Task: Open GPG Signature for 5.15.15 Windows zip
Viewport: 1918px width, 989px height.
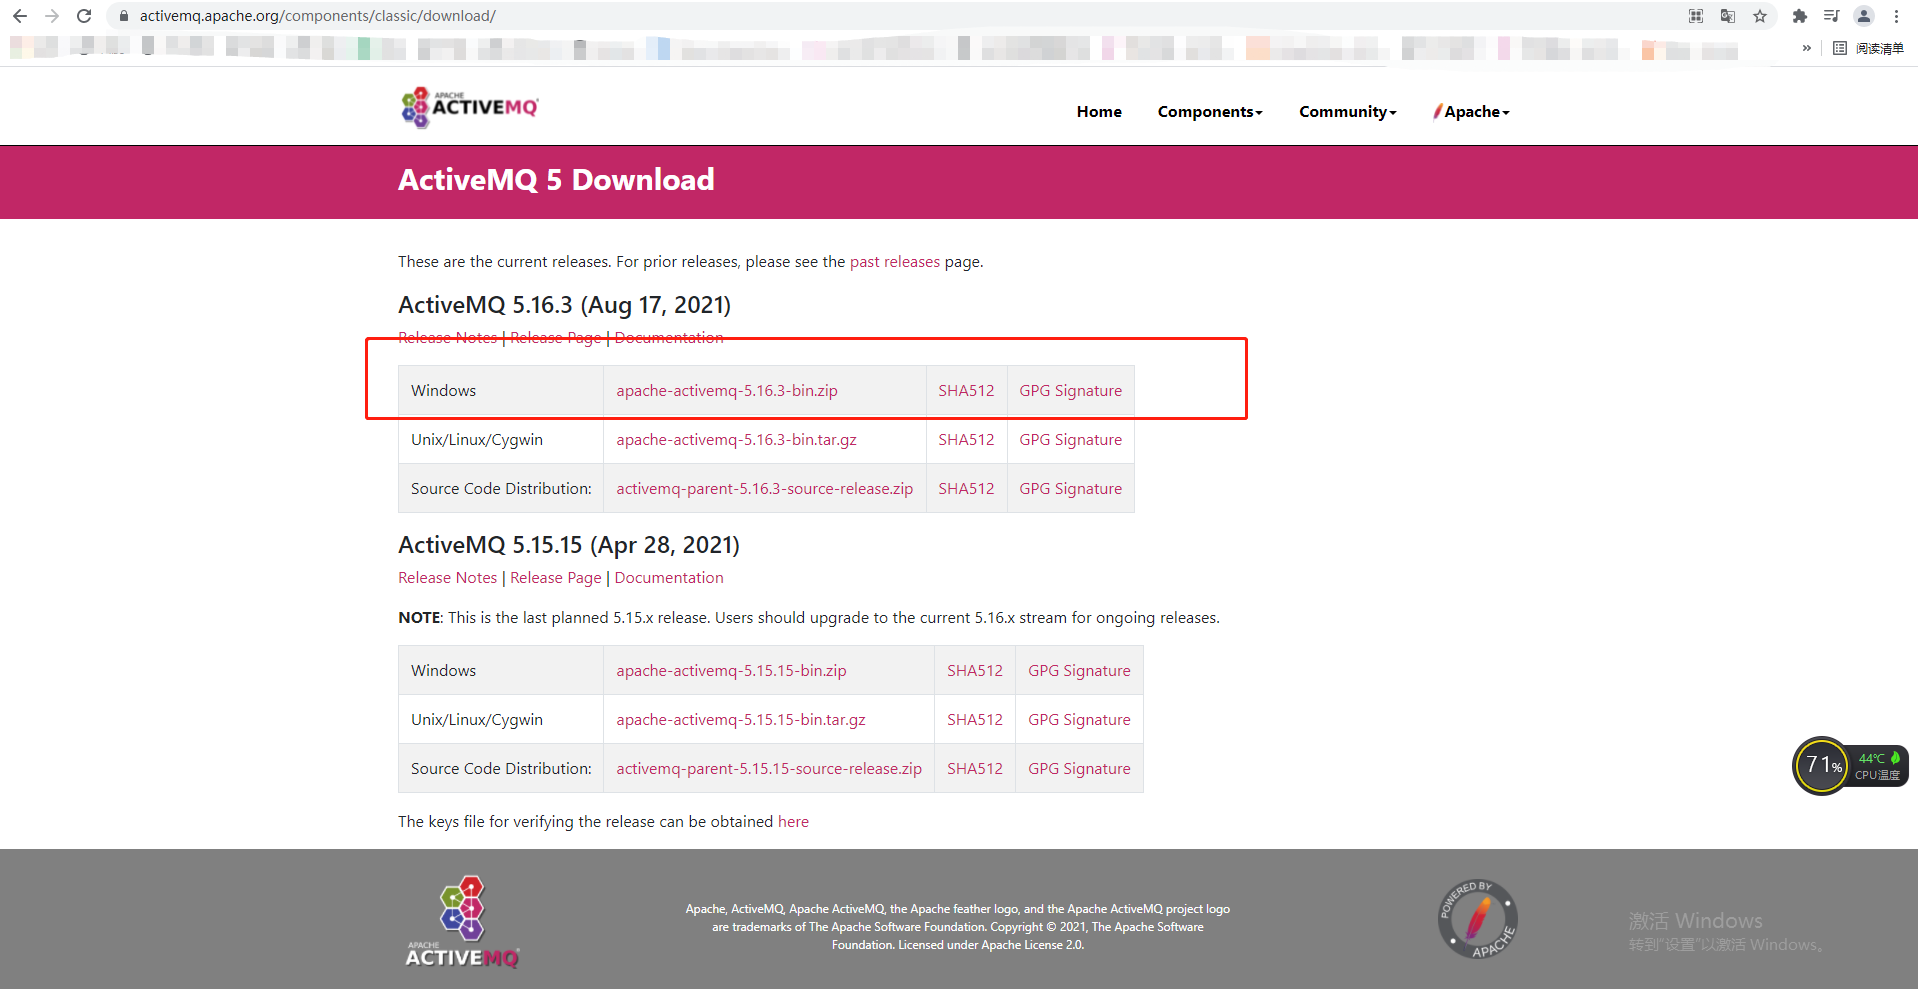Action: click(1080, 671)
